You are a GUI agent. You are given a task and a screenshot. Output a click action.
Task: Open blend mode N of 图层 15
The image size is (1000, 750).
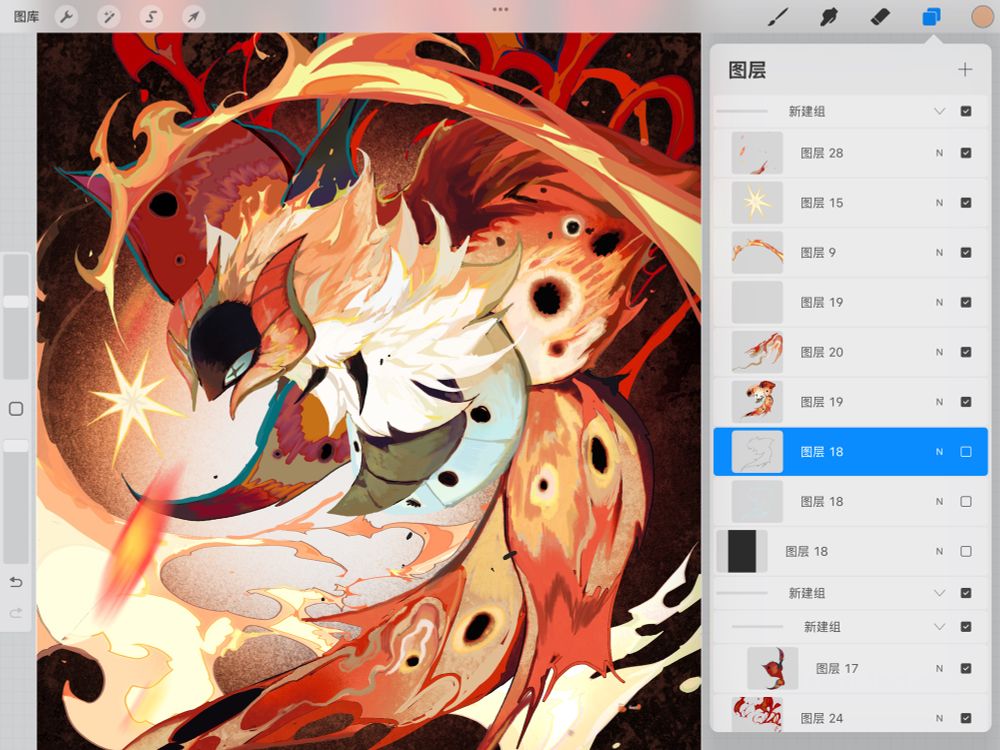pos(939,203)
